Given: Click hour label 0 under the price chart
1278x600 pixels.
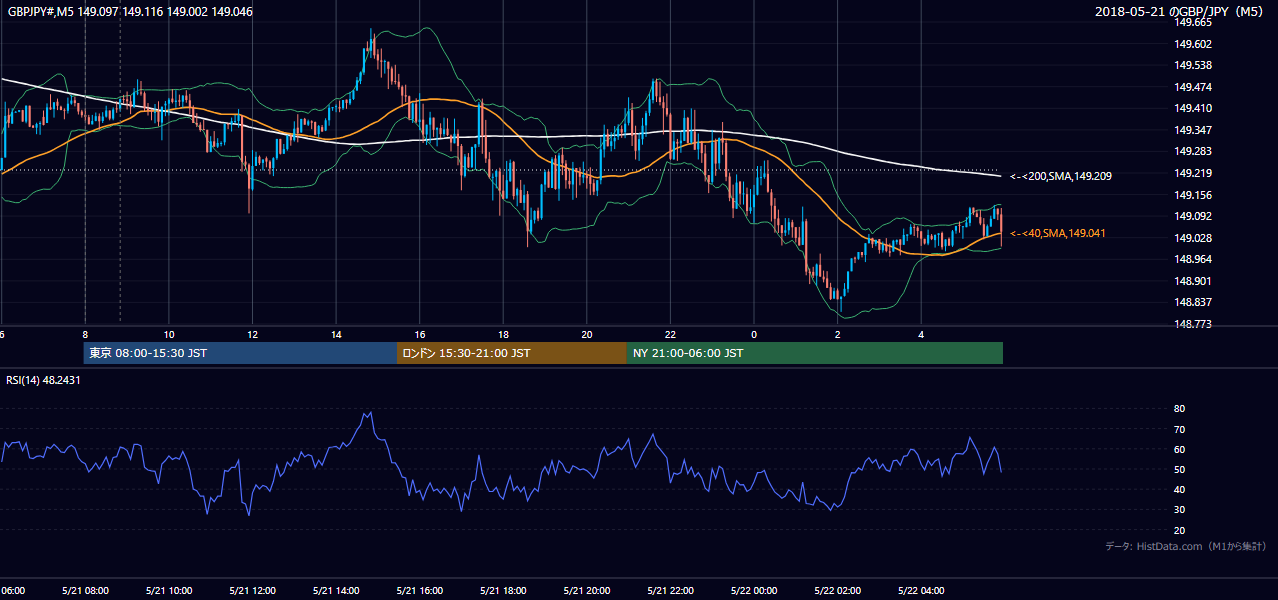Looking at the screenshot, I should (x=754, y=335).
